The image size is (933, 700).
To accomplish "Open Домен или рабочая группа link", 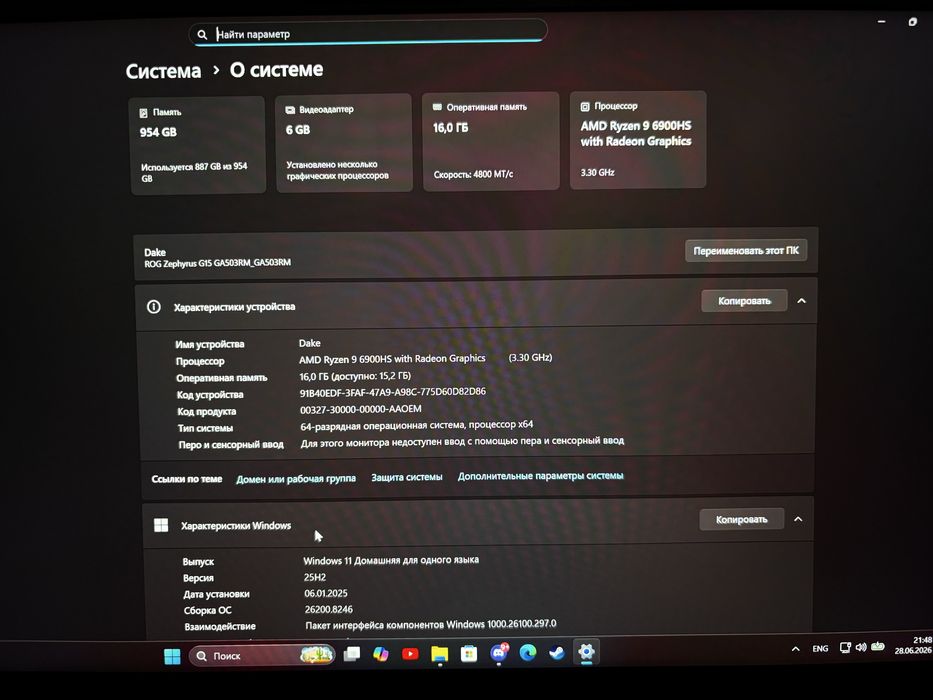I will click(296, 479).
